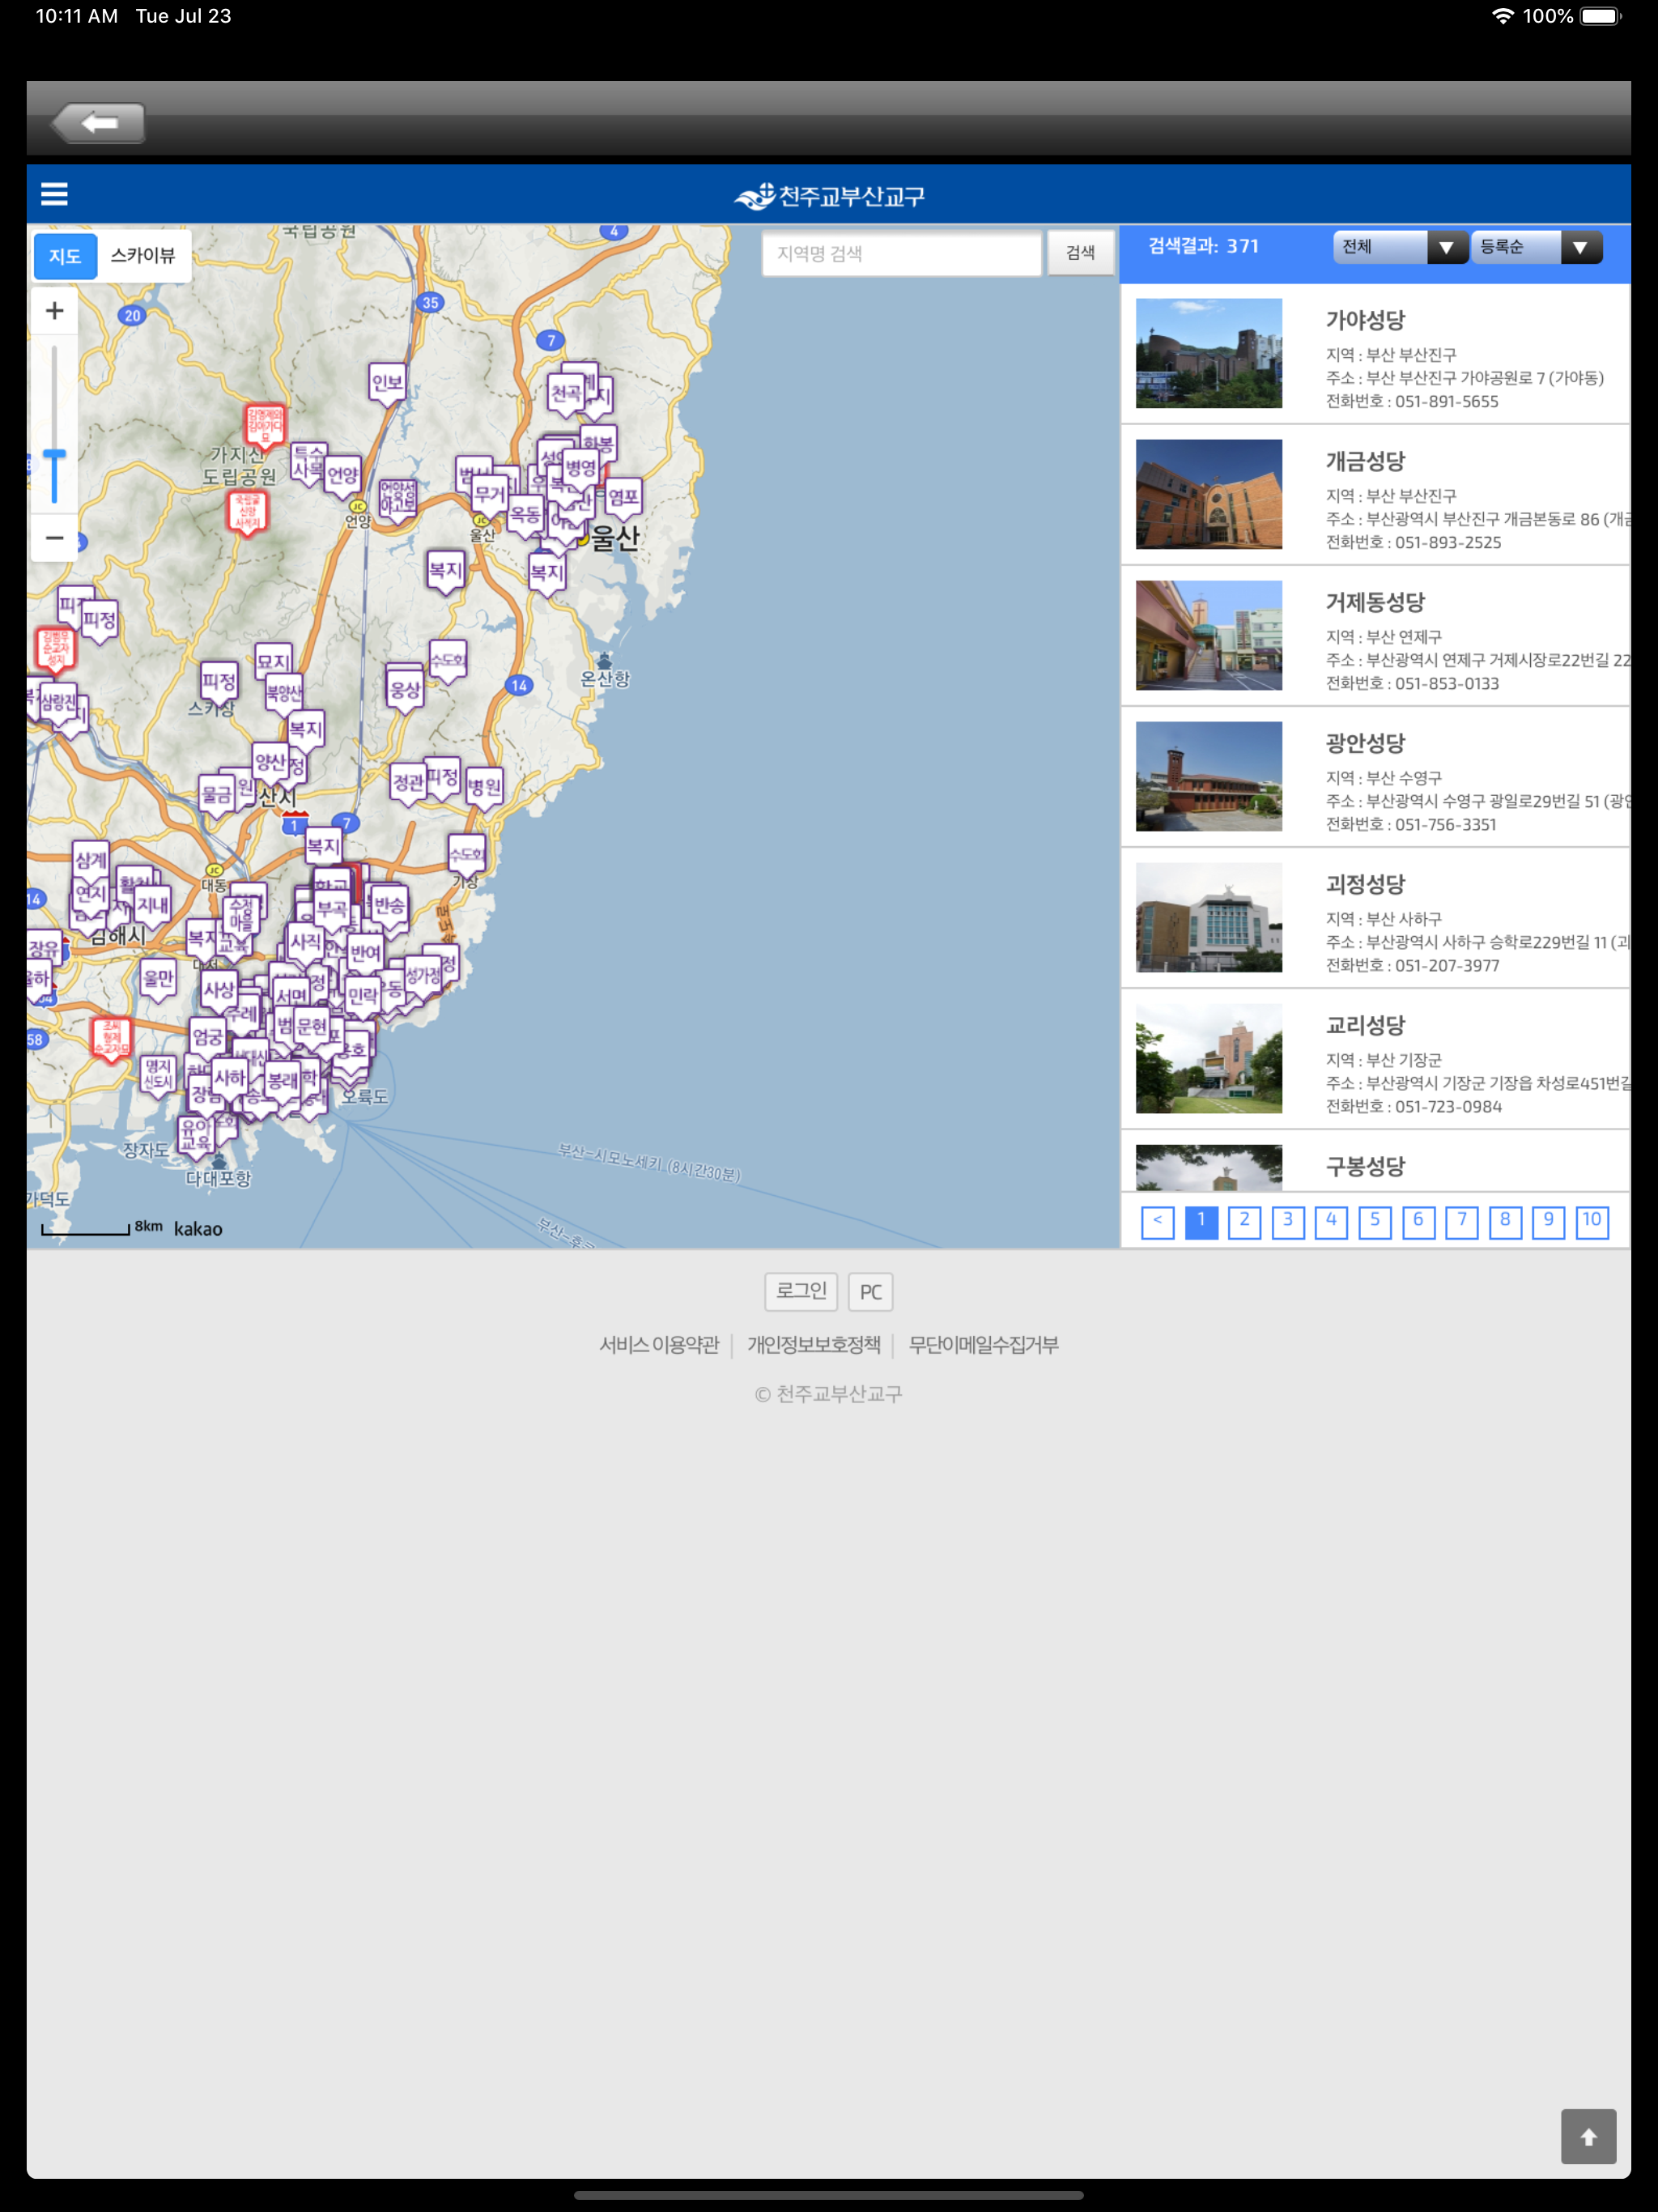Select the 병원 map marker
Image resolution: width=1658 pixels, height=2212 pixels.
[485, 789]
